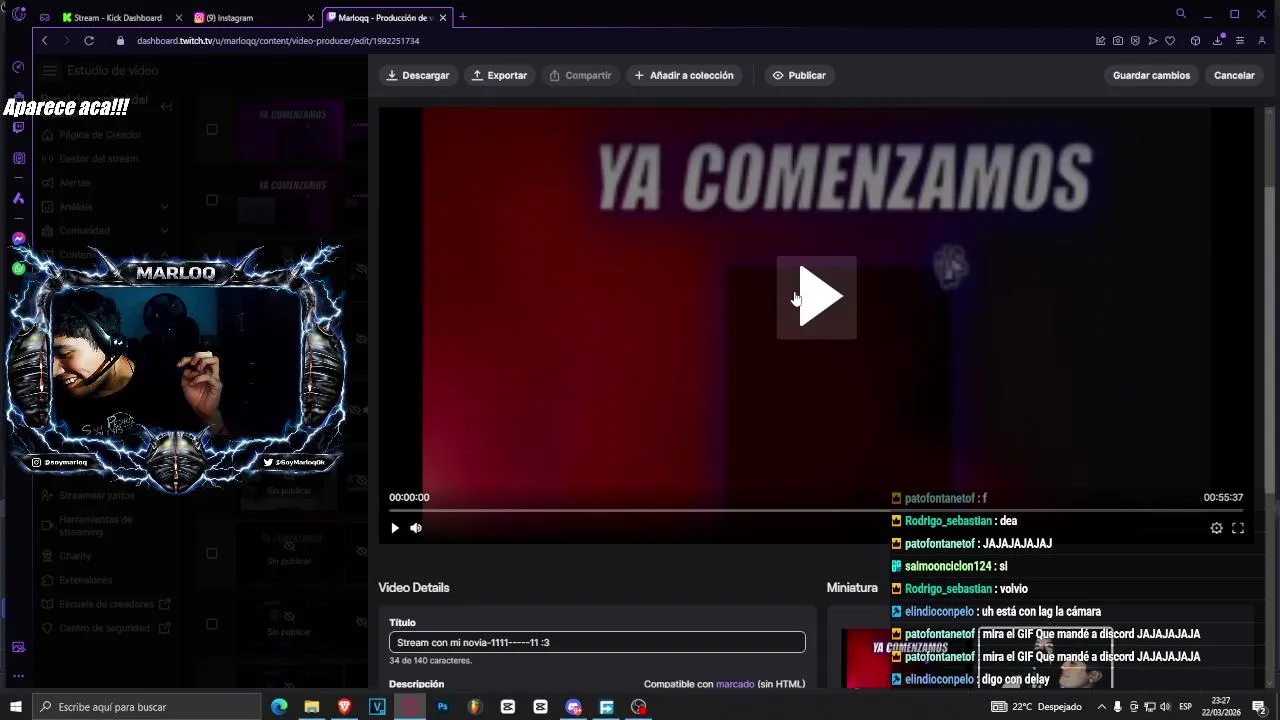Open GX Control speedometer sidebar icon
The image size is (1280, 720).
click(18, 67)
